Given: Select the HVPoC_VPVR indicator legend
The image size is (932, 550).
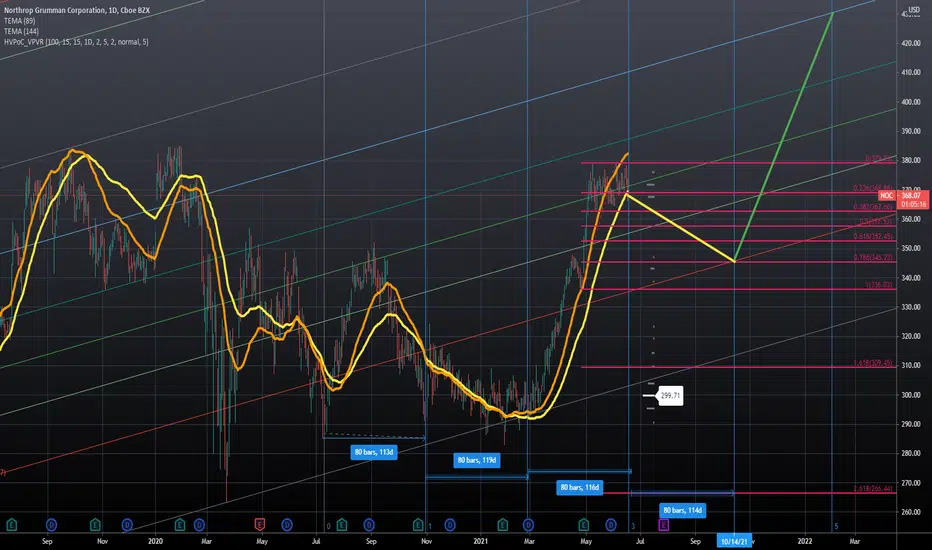Looking at the screenshot, I should pos(76,42).
